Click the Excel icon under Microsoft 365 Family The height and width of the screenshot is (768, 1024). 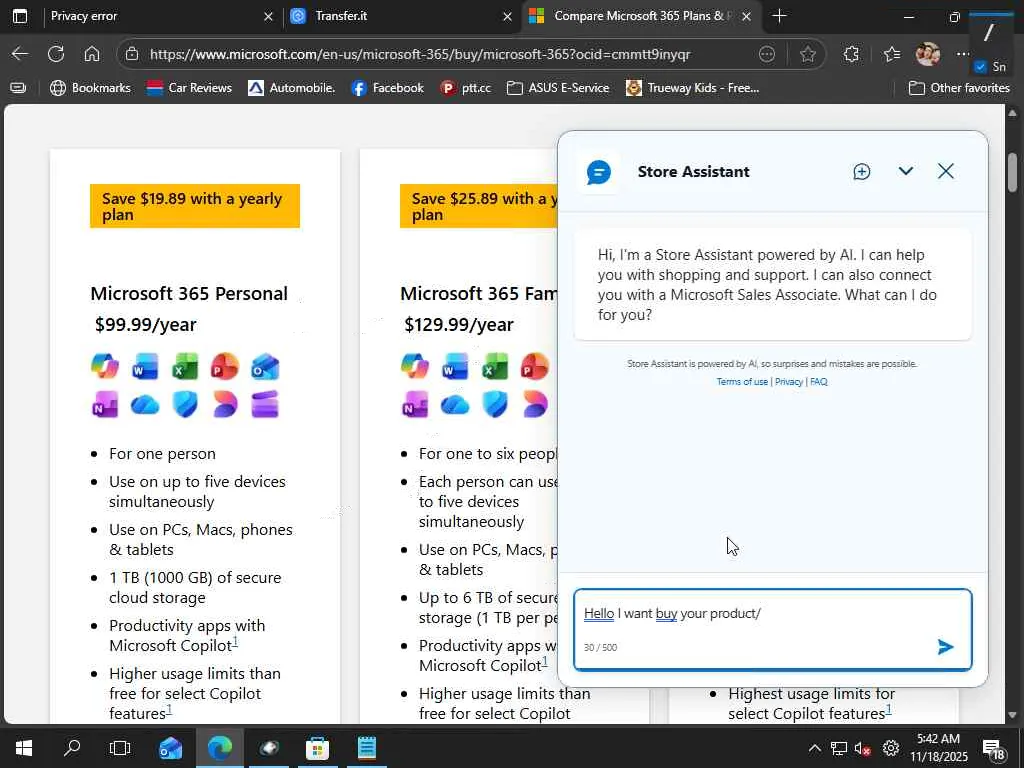point(494,366)
